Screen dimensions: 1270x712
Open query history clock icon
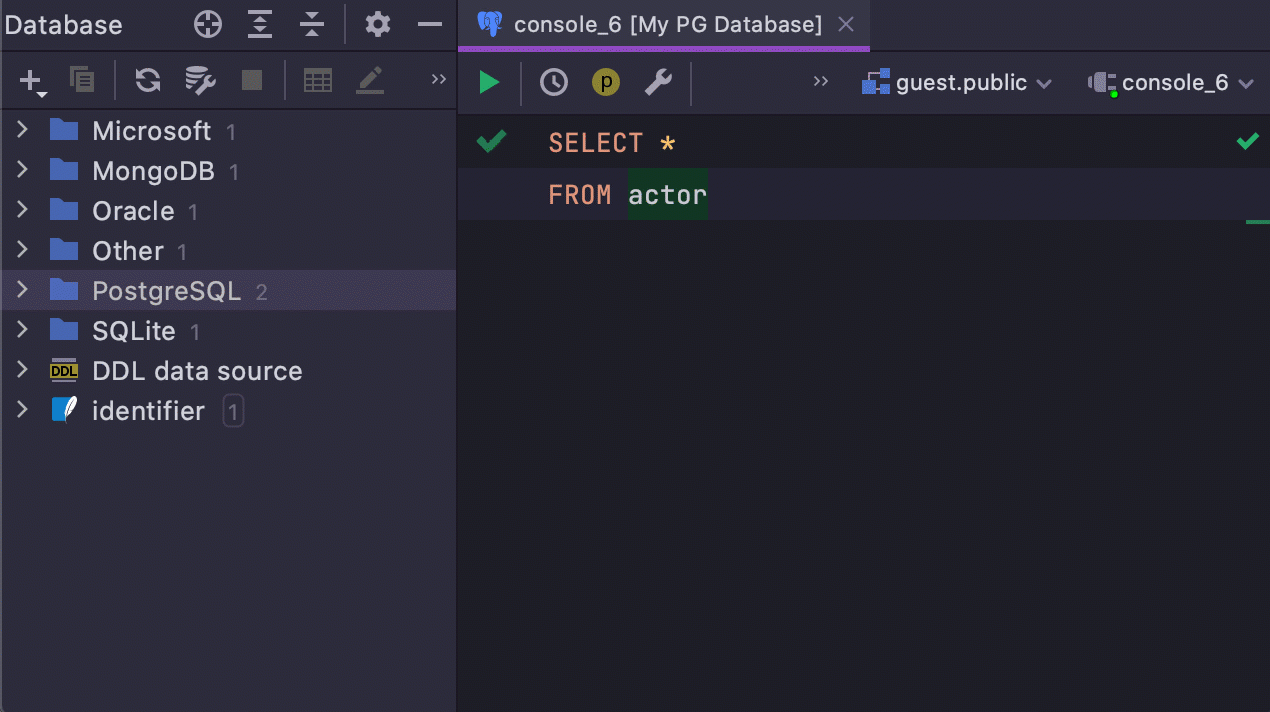click(x=554, y=82)
